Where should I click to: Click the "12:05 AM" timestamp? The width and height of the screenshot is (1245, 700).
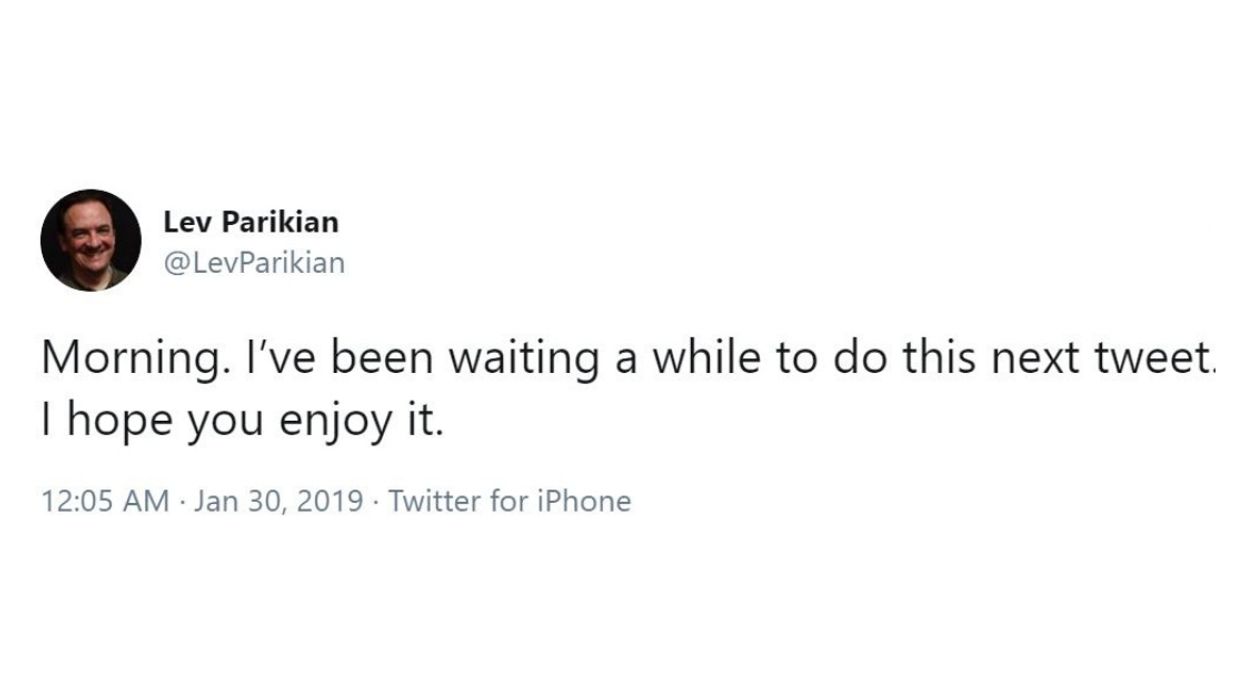pyautogui.click(x=105, y=501)
